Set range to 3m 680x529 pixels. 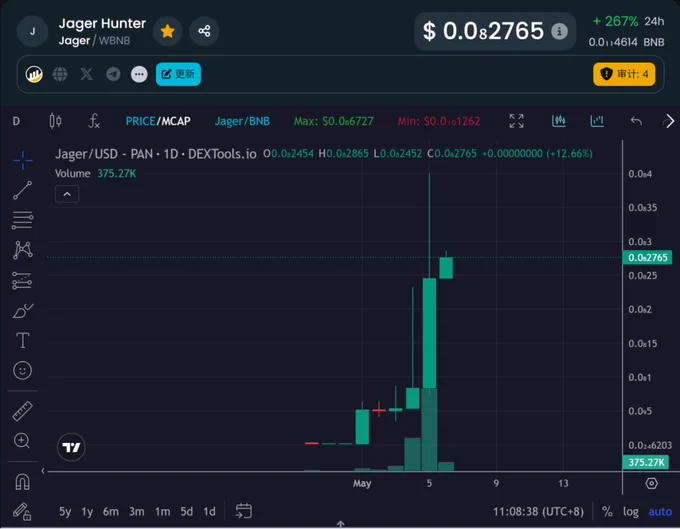coord(137,512)
